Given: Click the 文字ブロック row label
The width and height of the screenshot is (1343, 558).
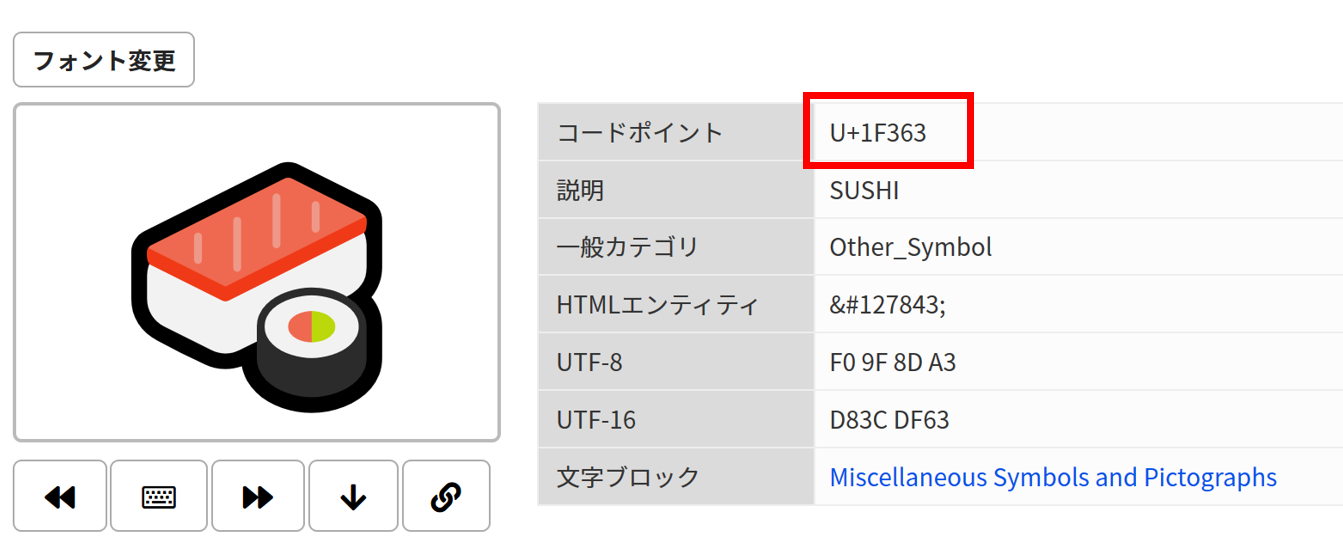Looking at the screenshot, I should (x=628, y=477).
